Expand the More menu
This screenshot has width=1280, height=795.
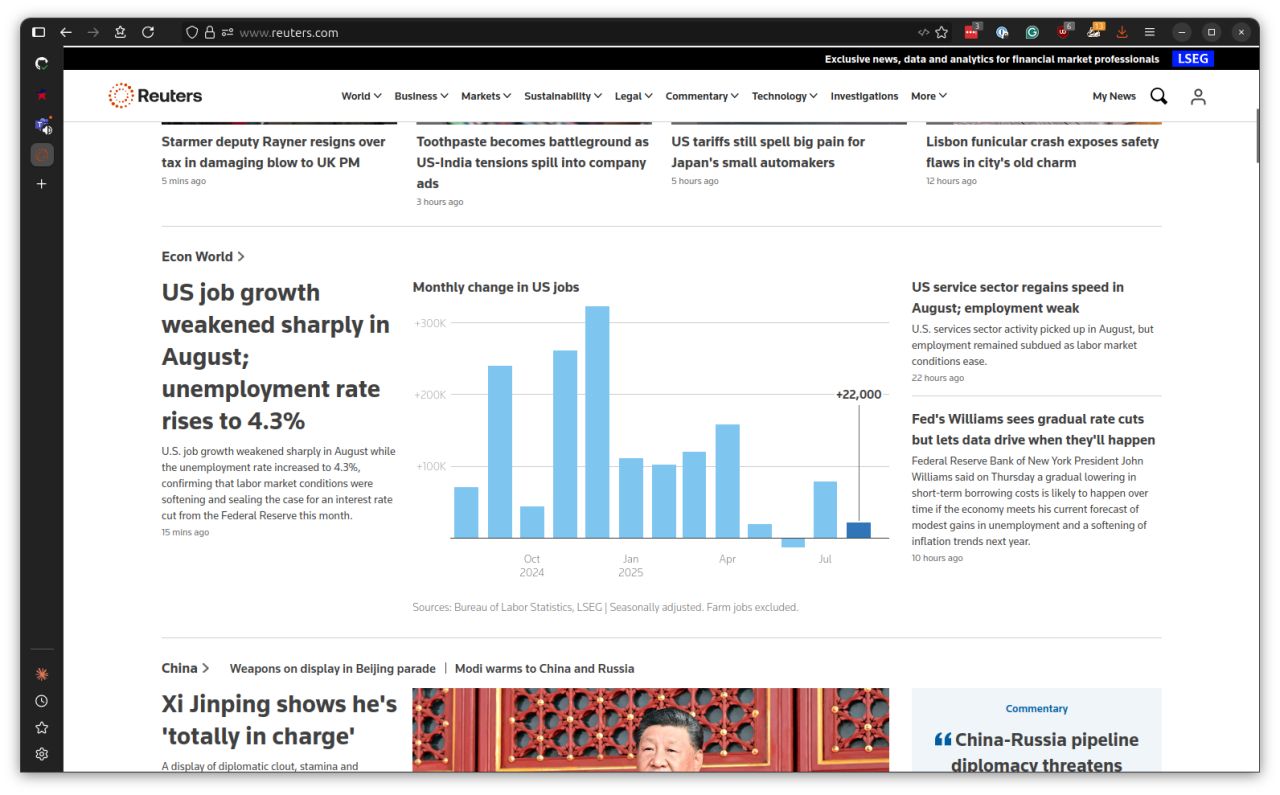click(928, 96)
